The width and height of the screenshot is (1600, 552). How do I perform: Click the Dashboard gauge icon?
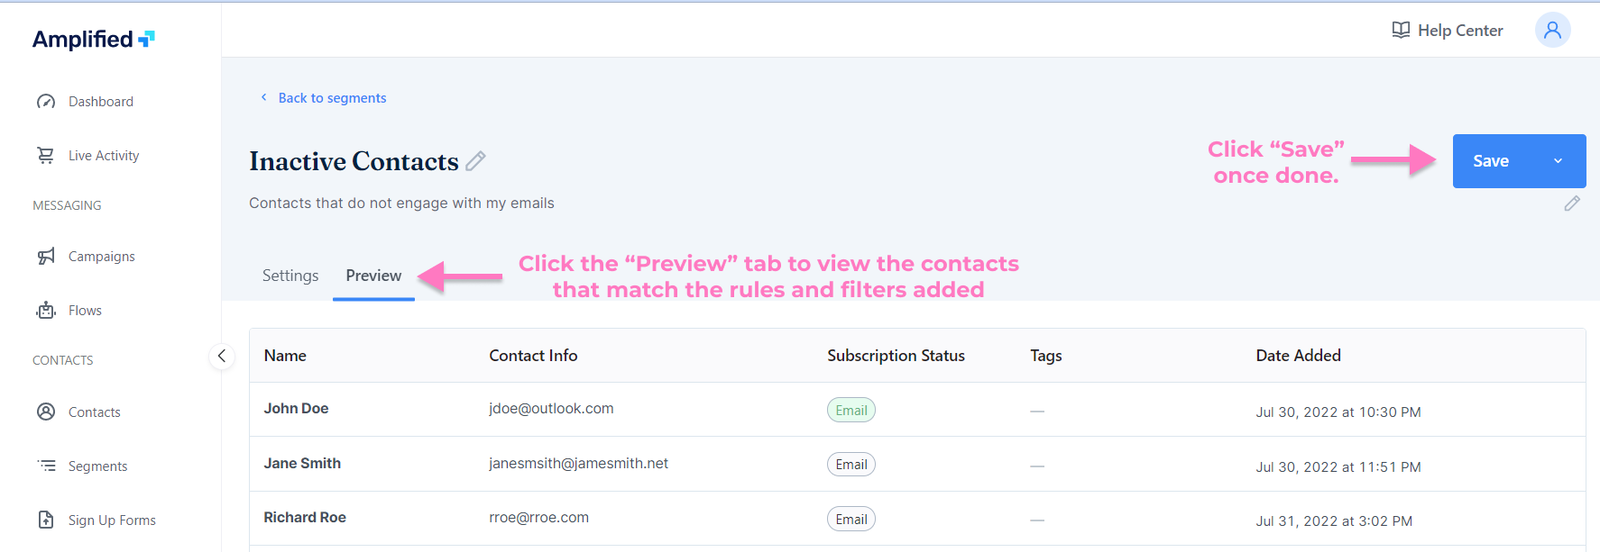(46, 101)
